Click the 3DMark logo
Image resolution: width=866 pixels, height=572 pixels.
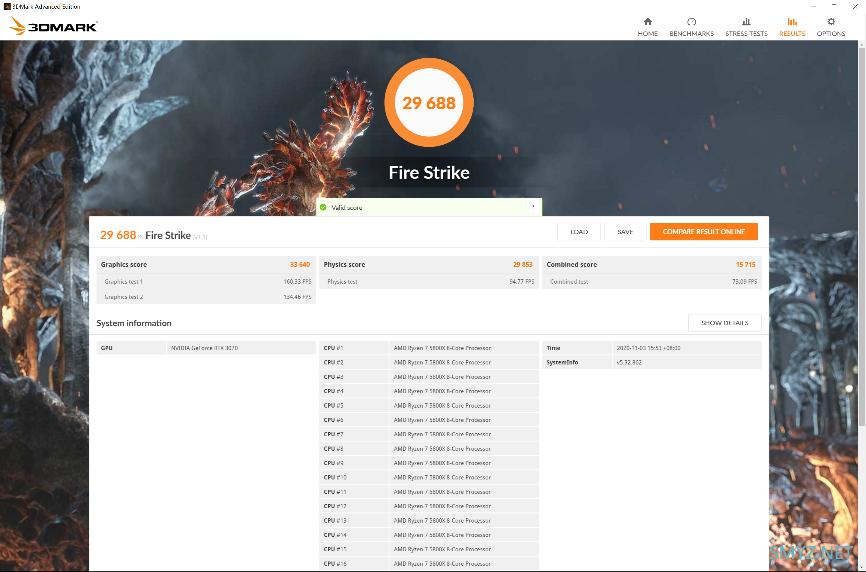pyautogui.click(x=53, y=26)
